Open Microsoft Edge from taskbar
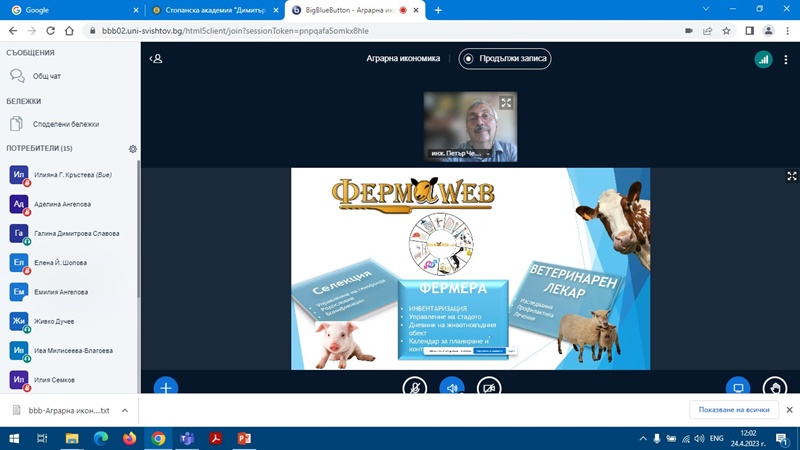Image resolution: width=800 pixels, height=450 pixels. click(101, 438)
